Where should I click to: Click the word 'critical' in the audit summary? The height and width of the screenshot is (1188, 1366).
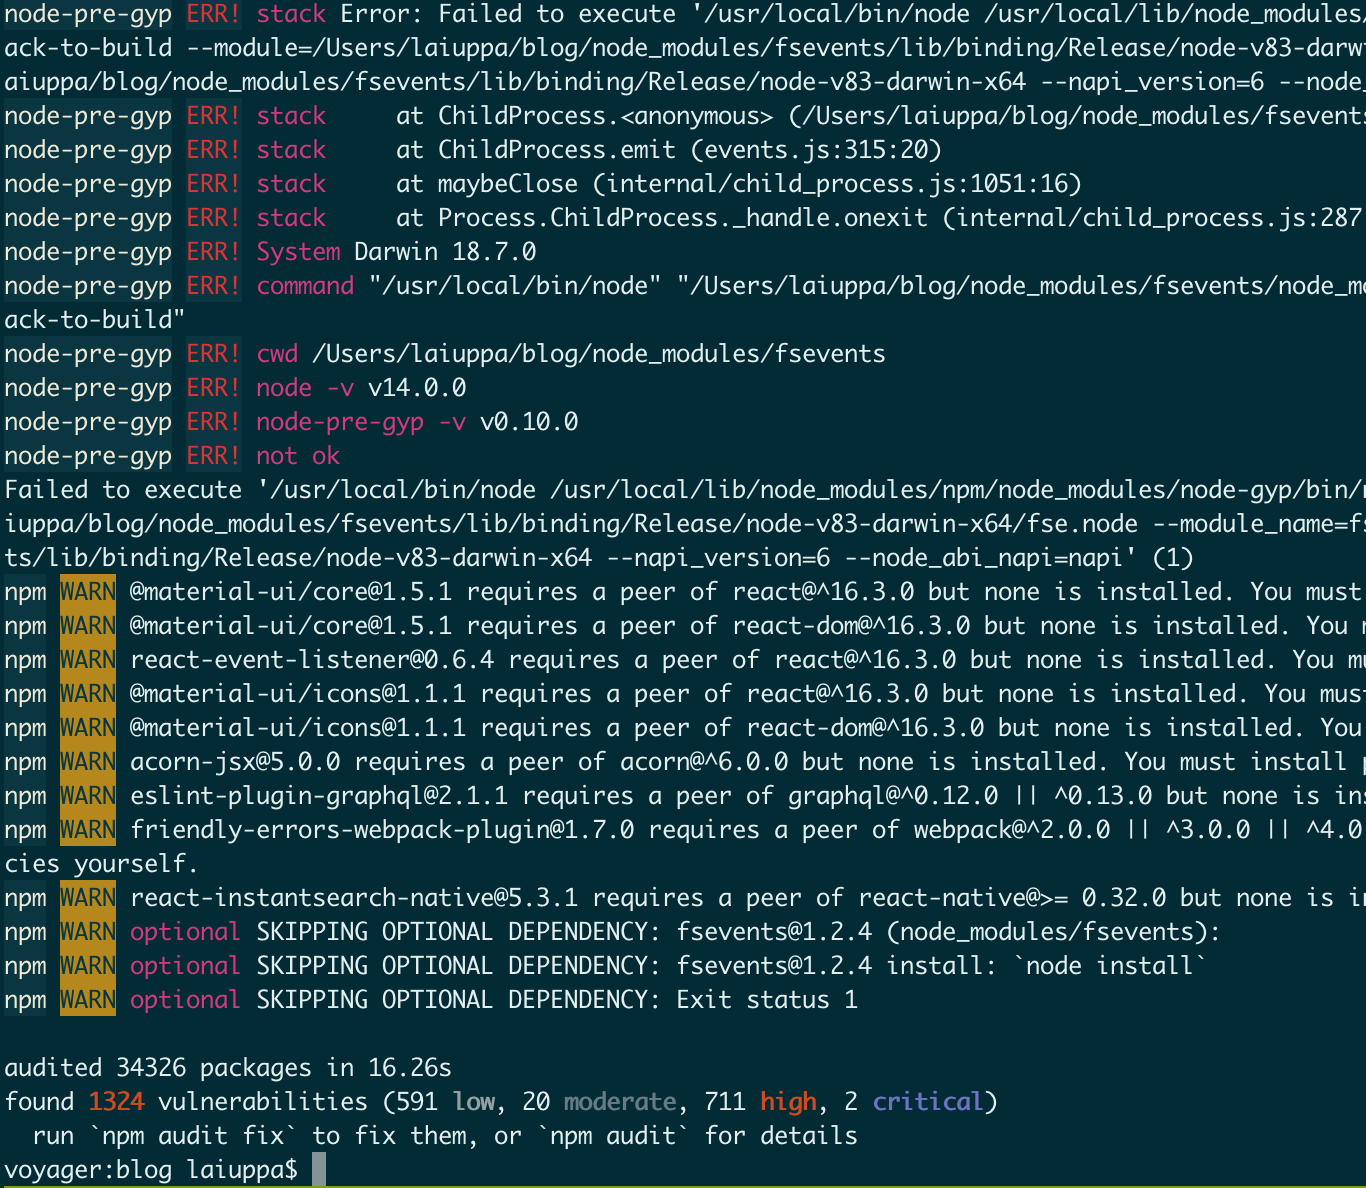point(928,1101)
